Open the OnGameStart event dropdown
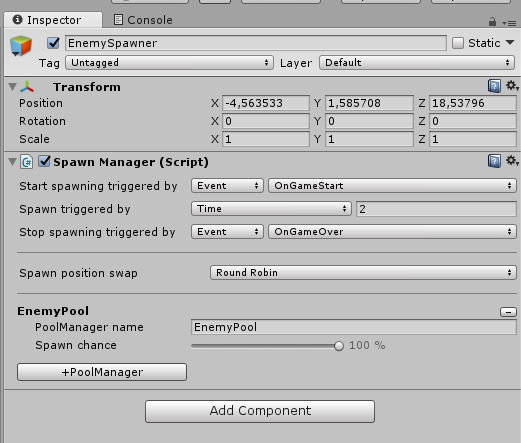Viewport: 521px width, 443px height. pyautogui.click(x=392, y=186)
